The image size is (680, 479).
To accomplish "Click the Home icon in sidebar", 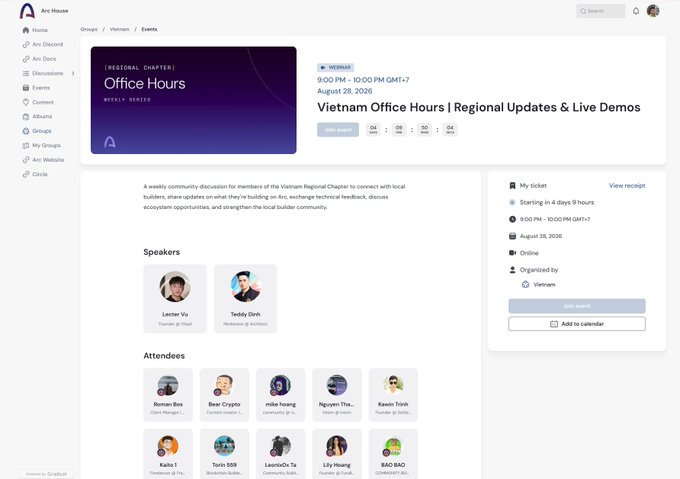I will pos(26,30).
